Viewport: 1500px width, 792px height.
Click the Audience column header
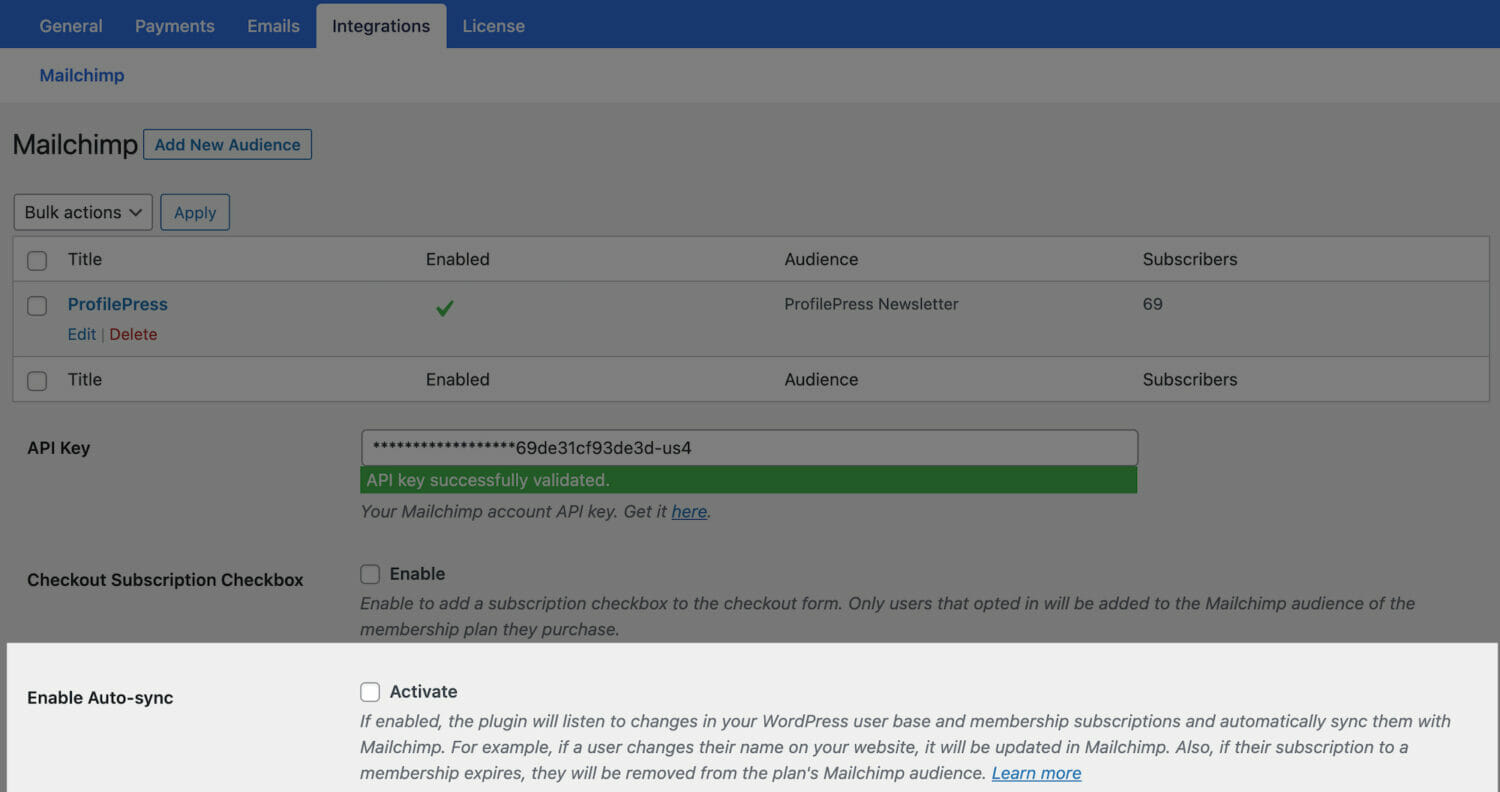[x=821, y=259]
